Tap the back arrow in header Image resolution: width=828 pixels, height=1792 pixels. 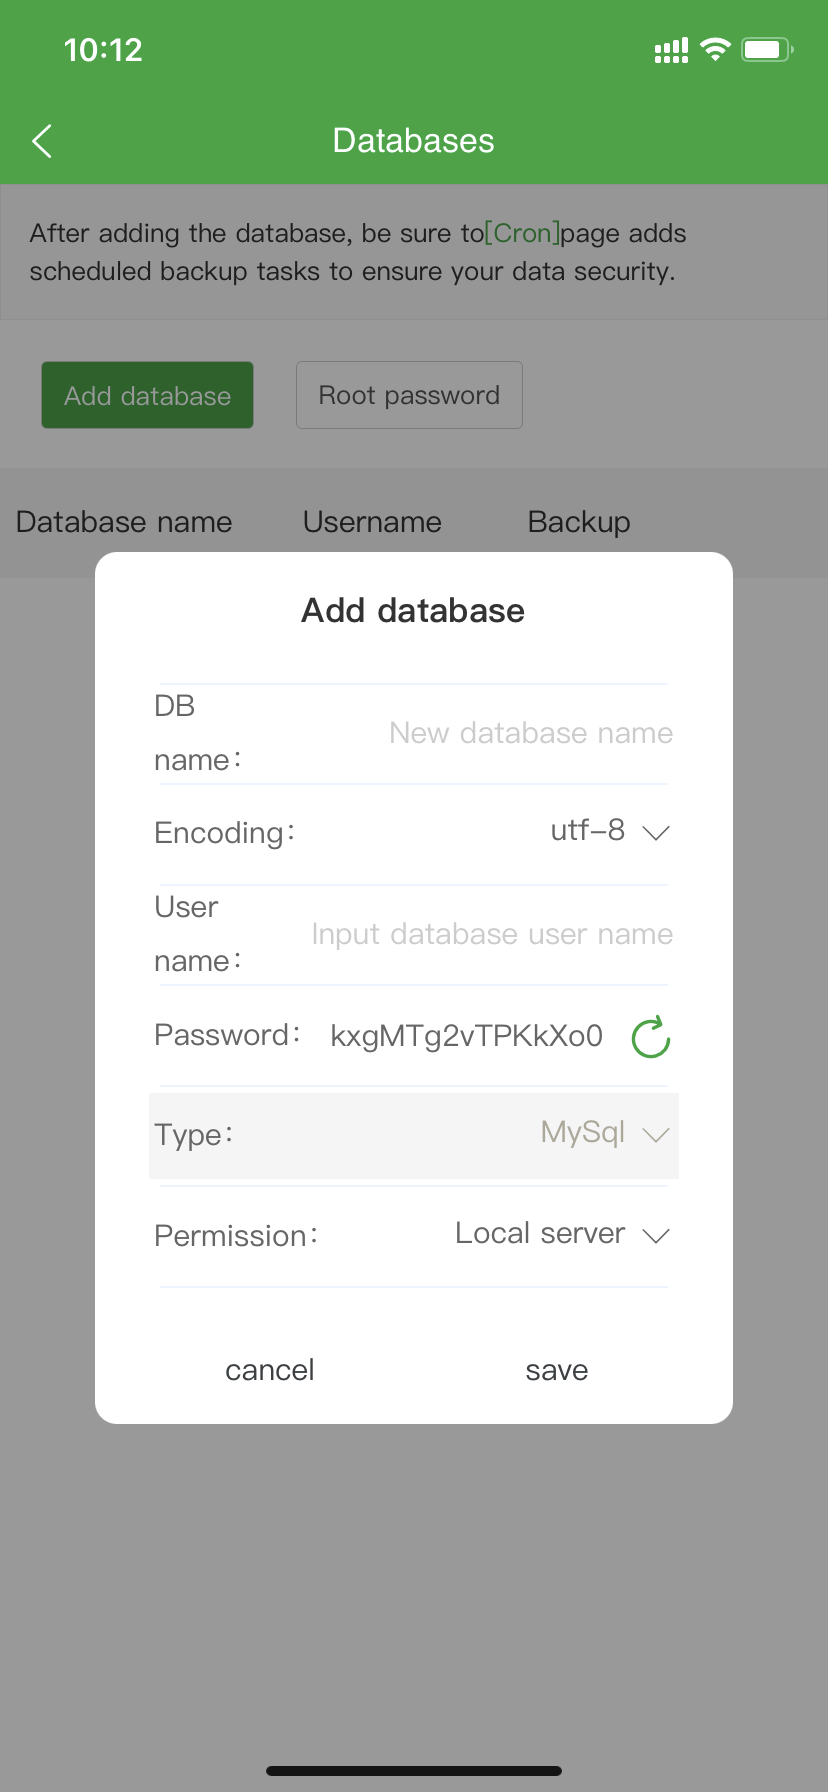pos(42,142)
